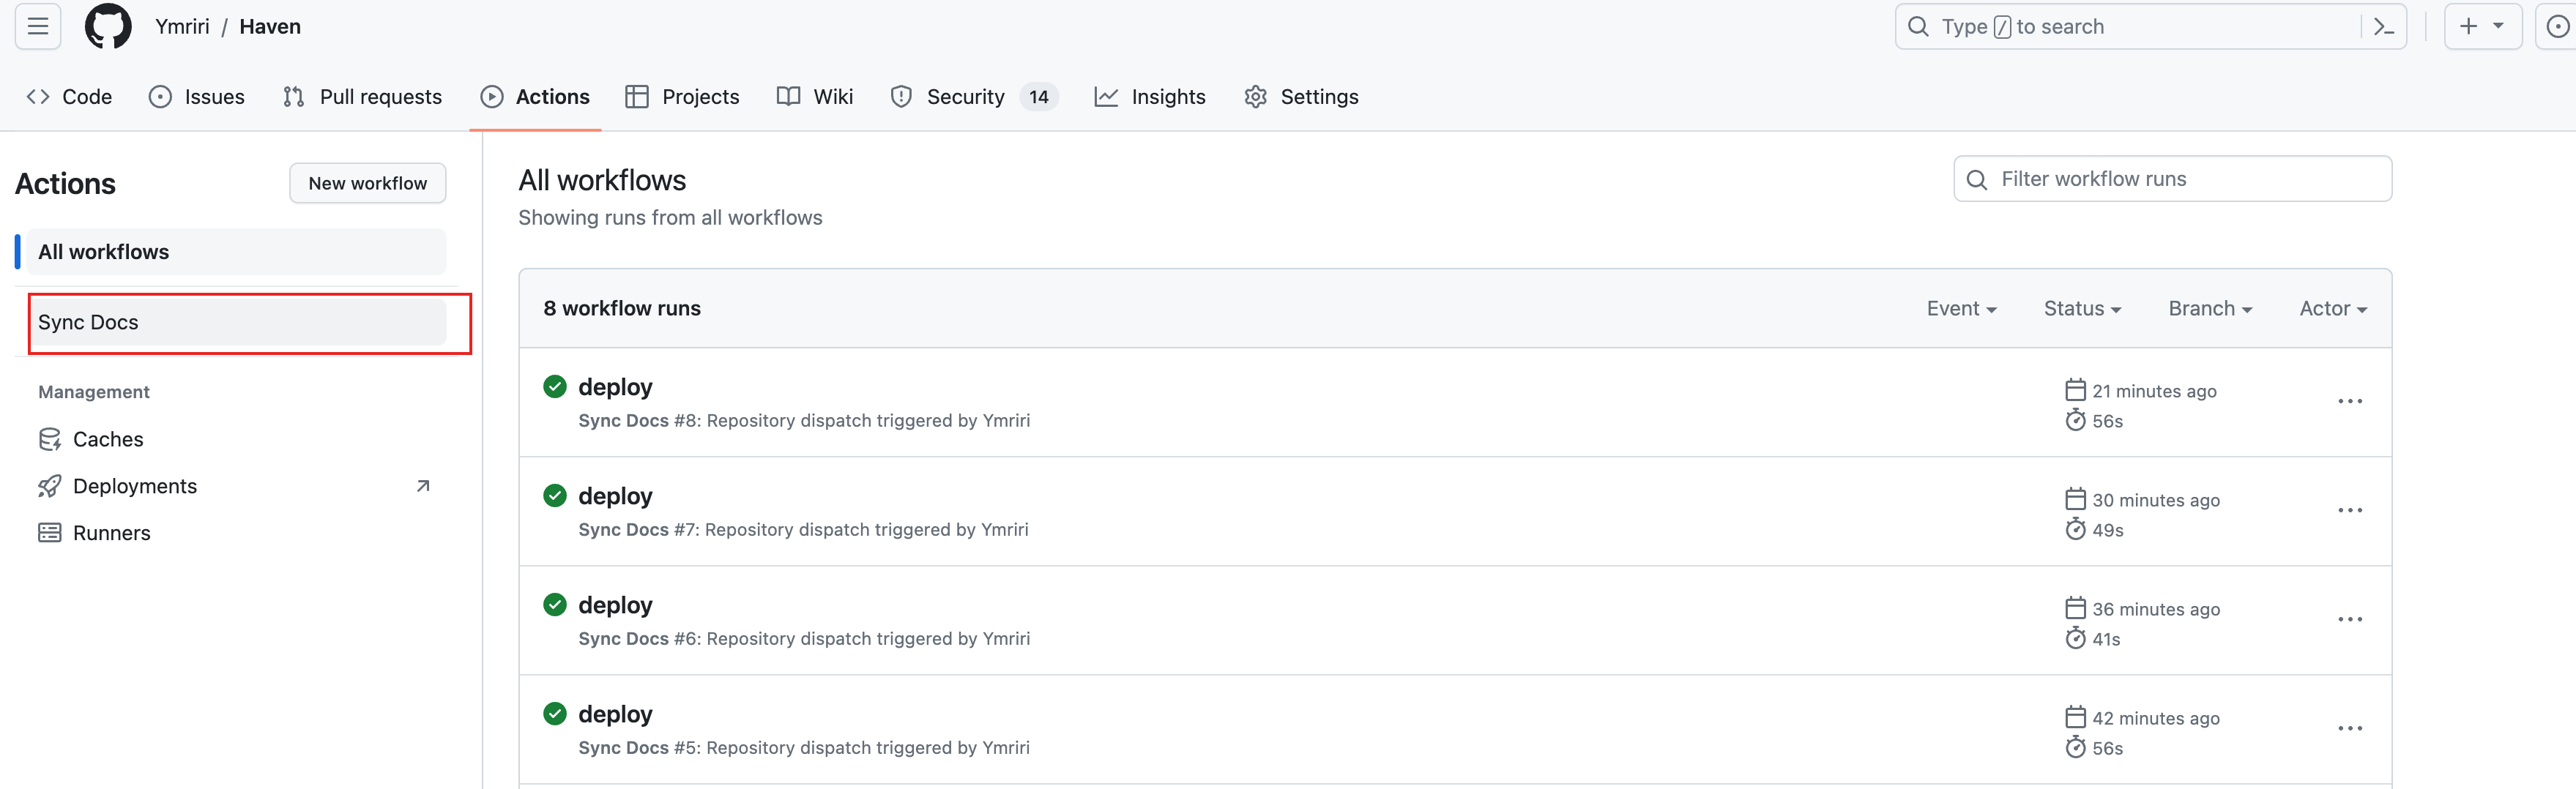Open Deployments management page
This screenshot has height=789, width=2576.
(x=238, y=487)
